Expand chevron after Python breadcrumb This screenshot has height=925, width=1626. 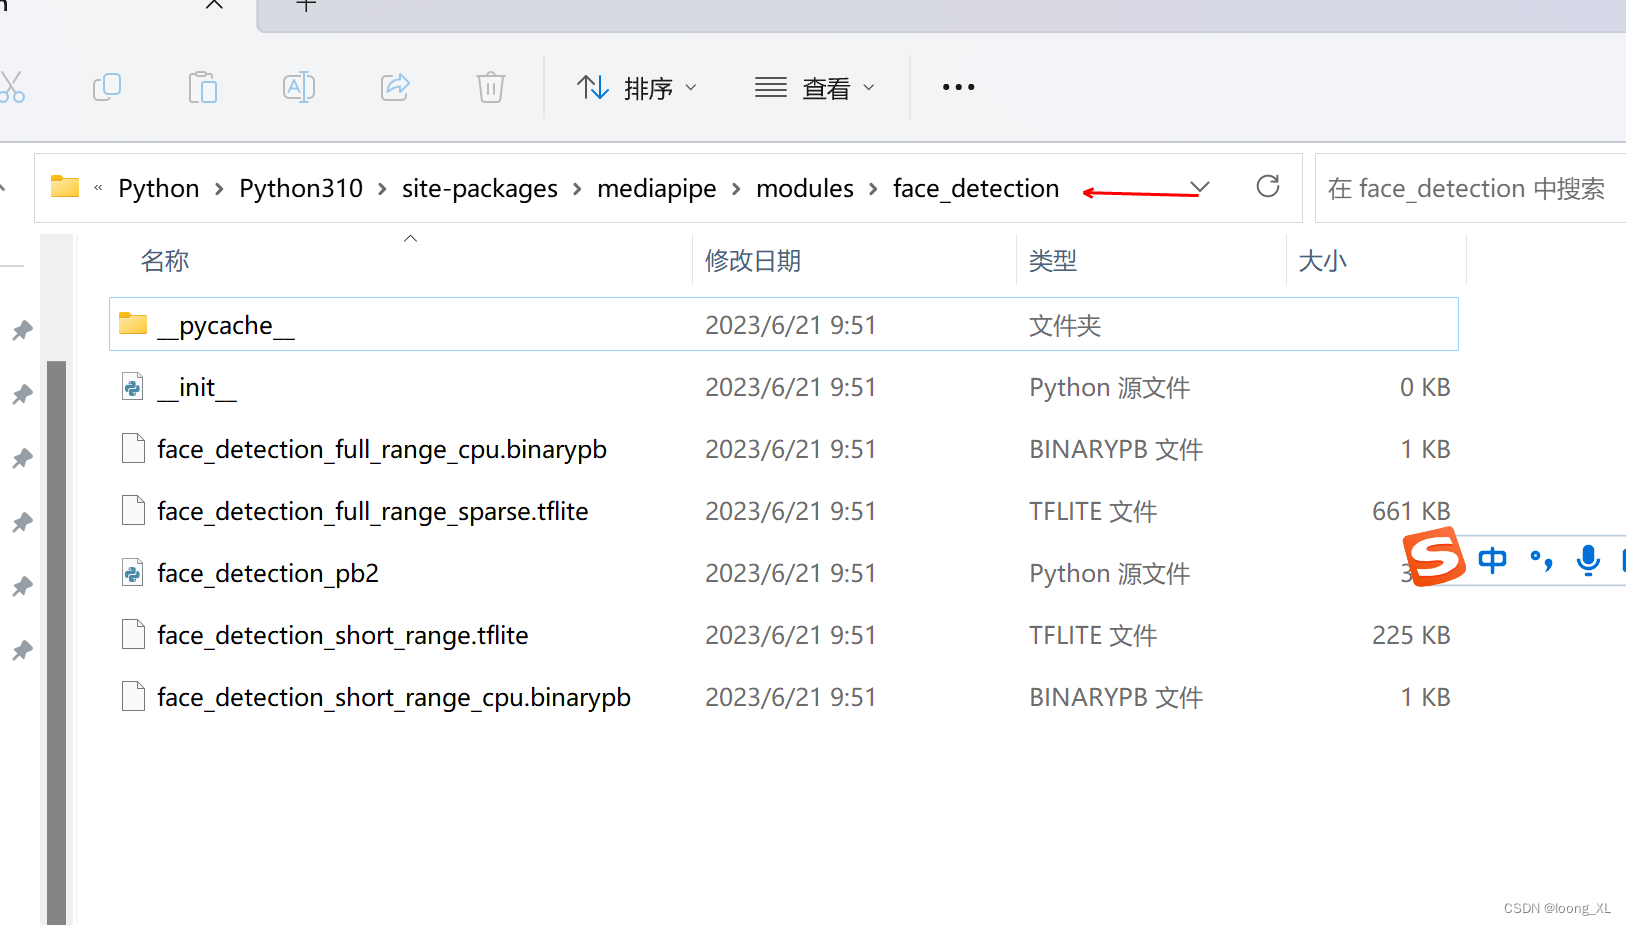pos(219,188)
